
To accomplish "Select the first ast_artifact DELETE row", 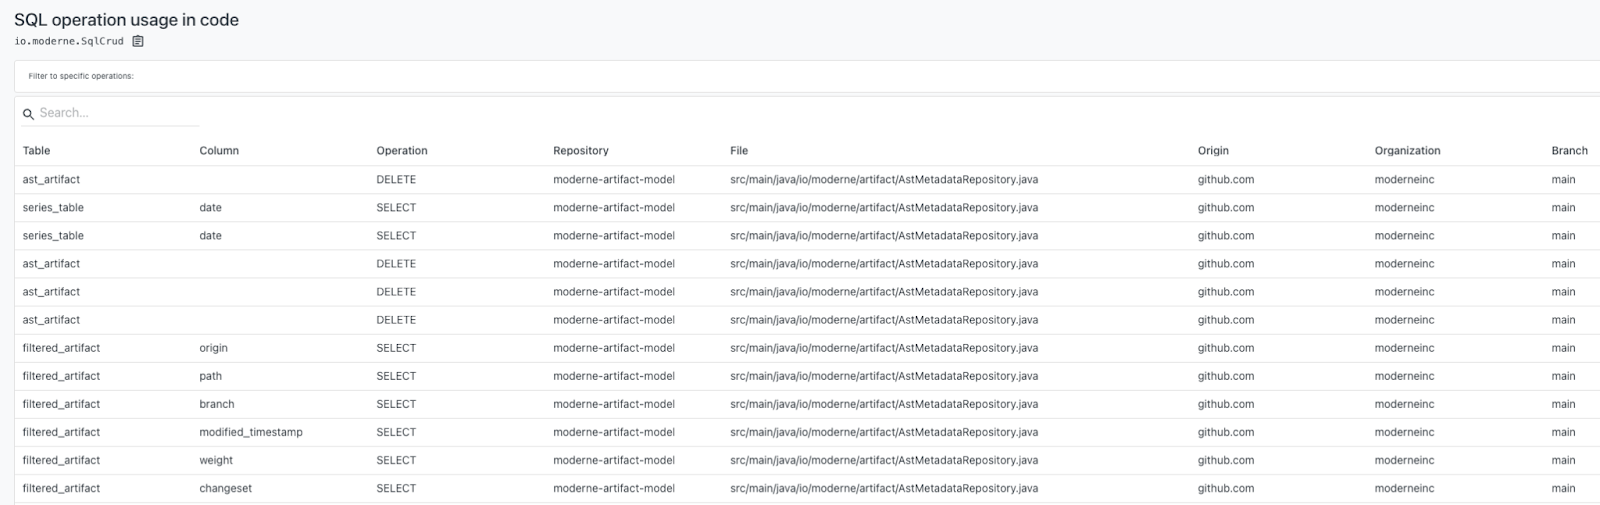I will coord(806,180).
